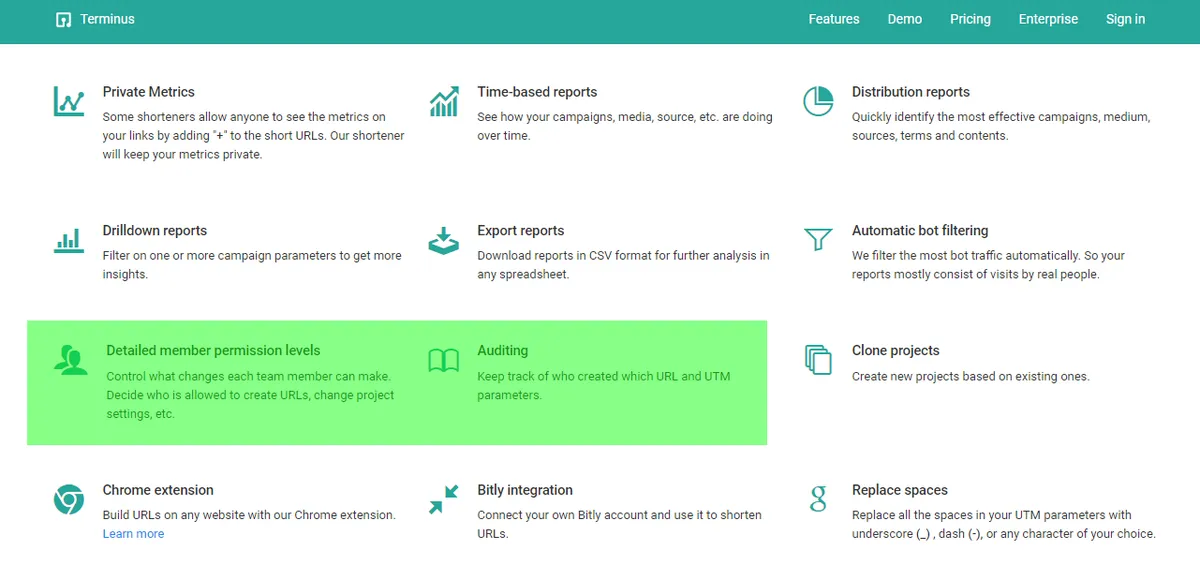Click the Bitly integration arrows icon
The height and width of the screenshot is (582, 1200).
tap(444, 499)
